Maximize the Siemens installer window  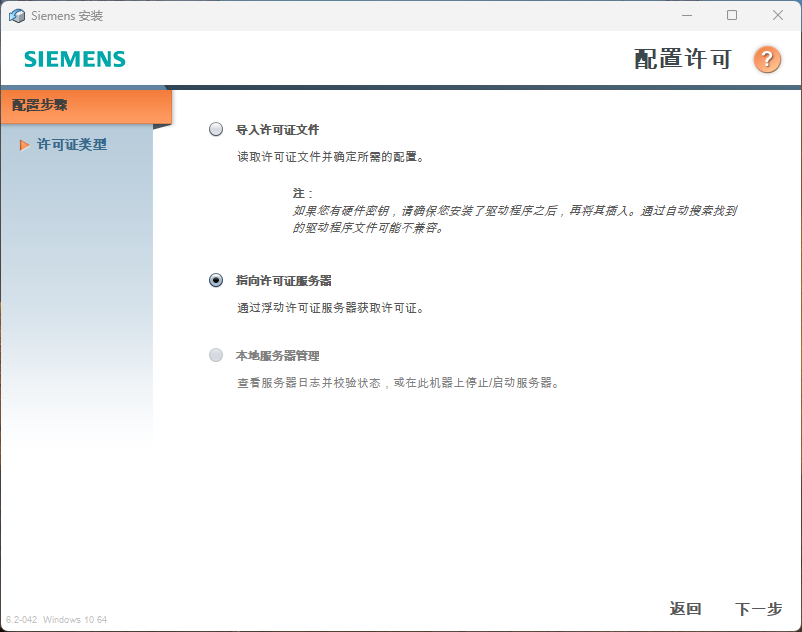(x=733, y=15)
